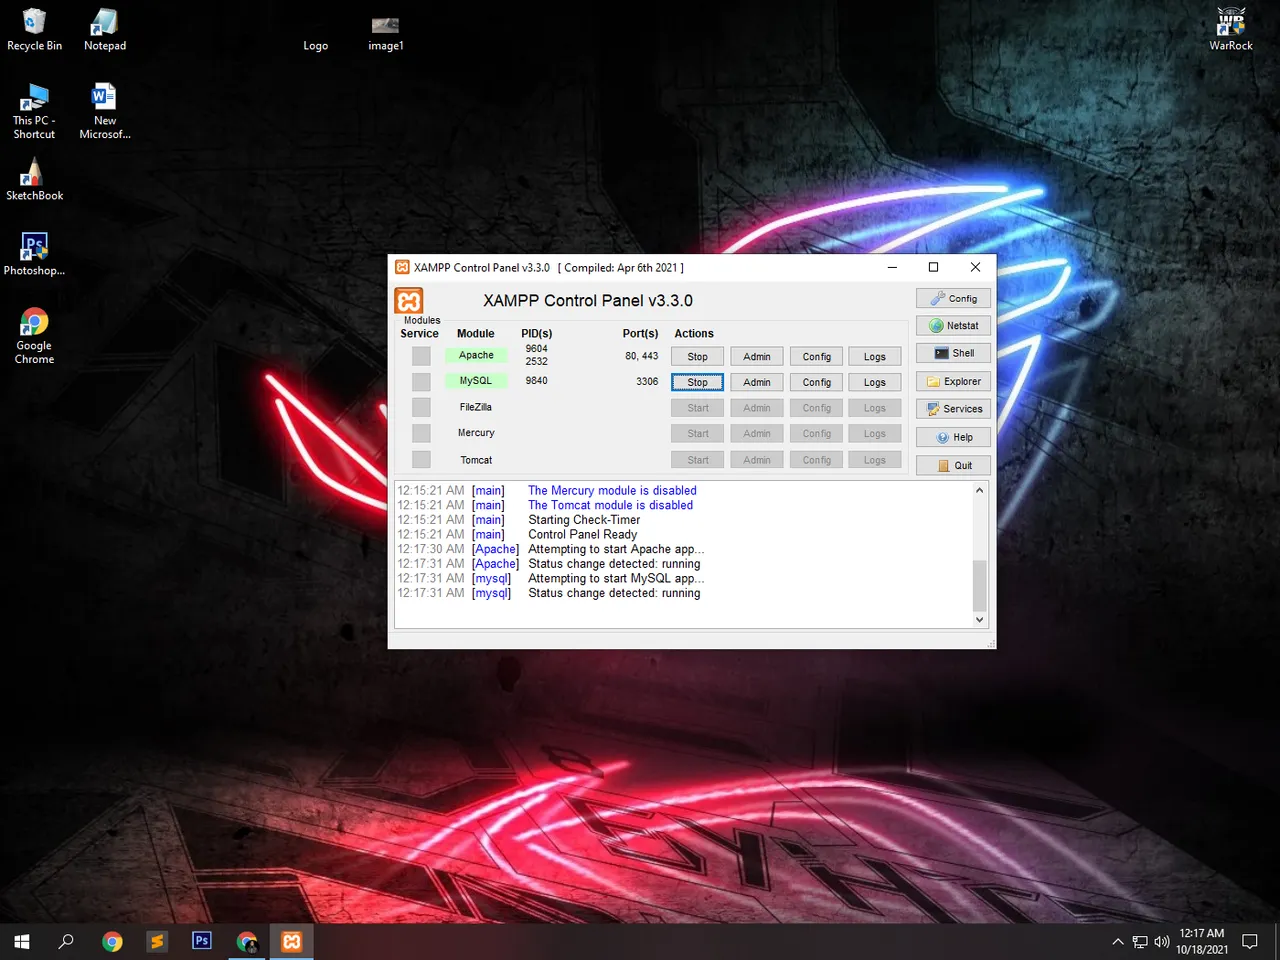Open XAMPP Help

953,437
